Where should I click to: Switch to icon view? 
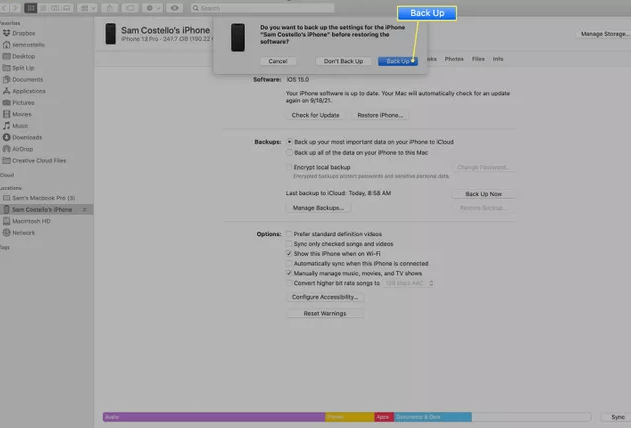pyautogui.click(x=31, y=8)
